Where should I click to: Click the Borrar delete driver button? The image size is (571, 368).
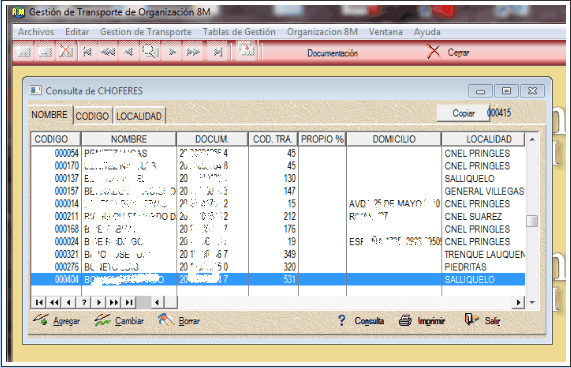click(x=179, y=321)
